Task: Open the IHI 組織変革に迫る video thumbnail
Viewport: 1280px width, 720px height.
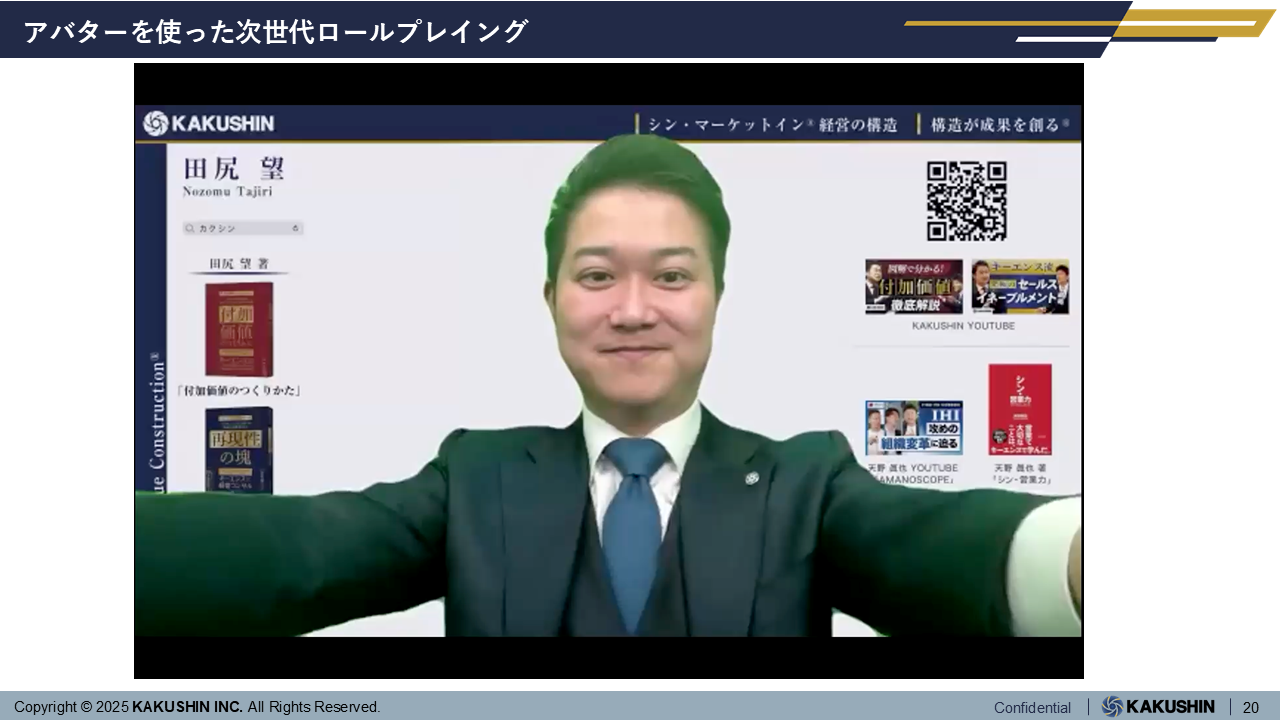Action: point(914,428)
